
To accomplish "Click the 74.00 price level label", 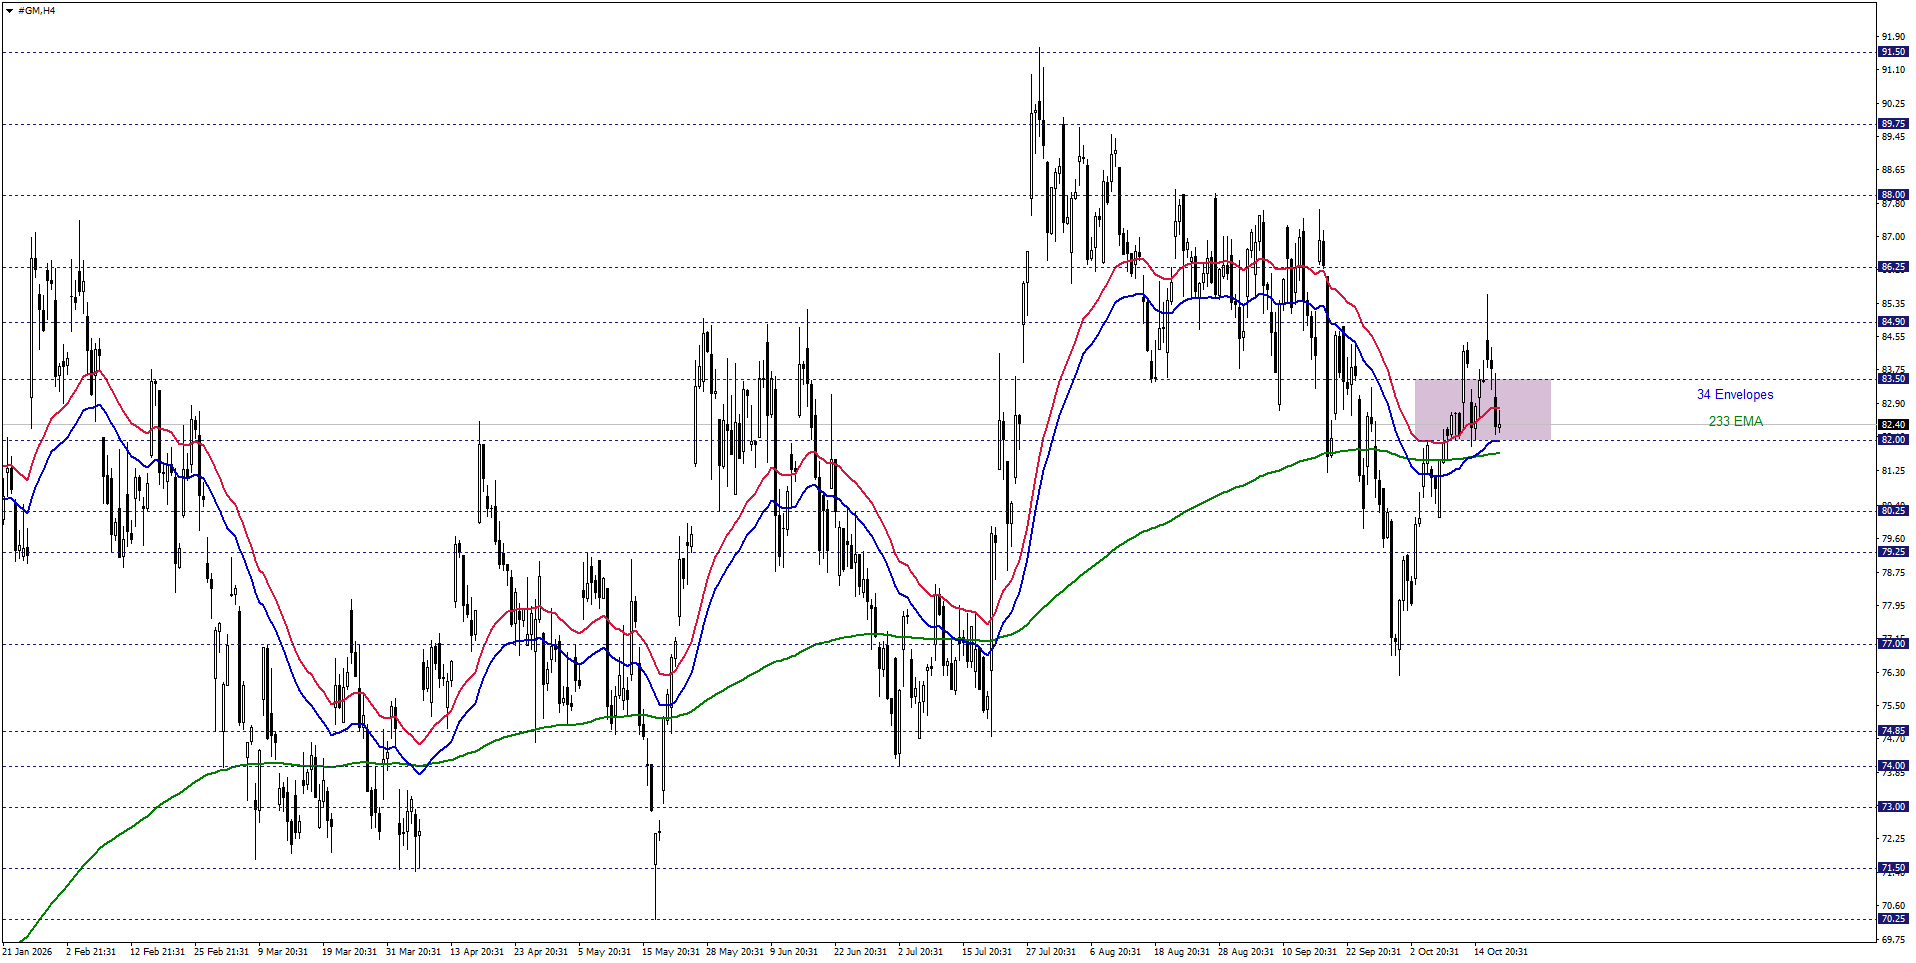I will [x=1893, y=766].
